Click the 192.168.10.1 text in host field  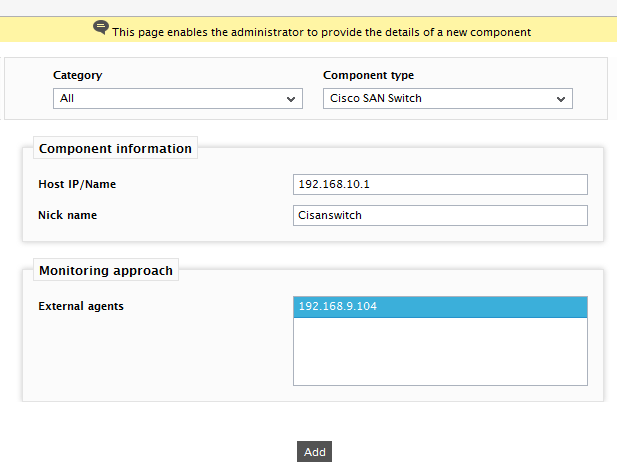click(334, 184)
